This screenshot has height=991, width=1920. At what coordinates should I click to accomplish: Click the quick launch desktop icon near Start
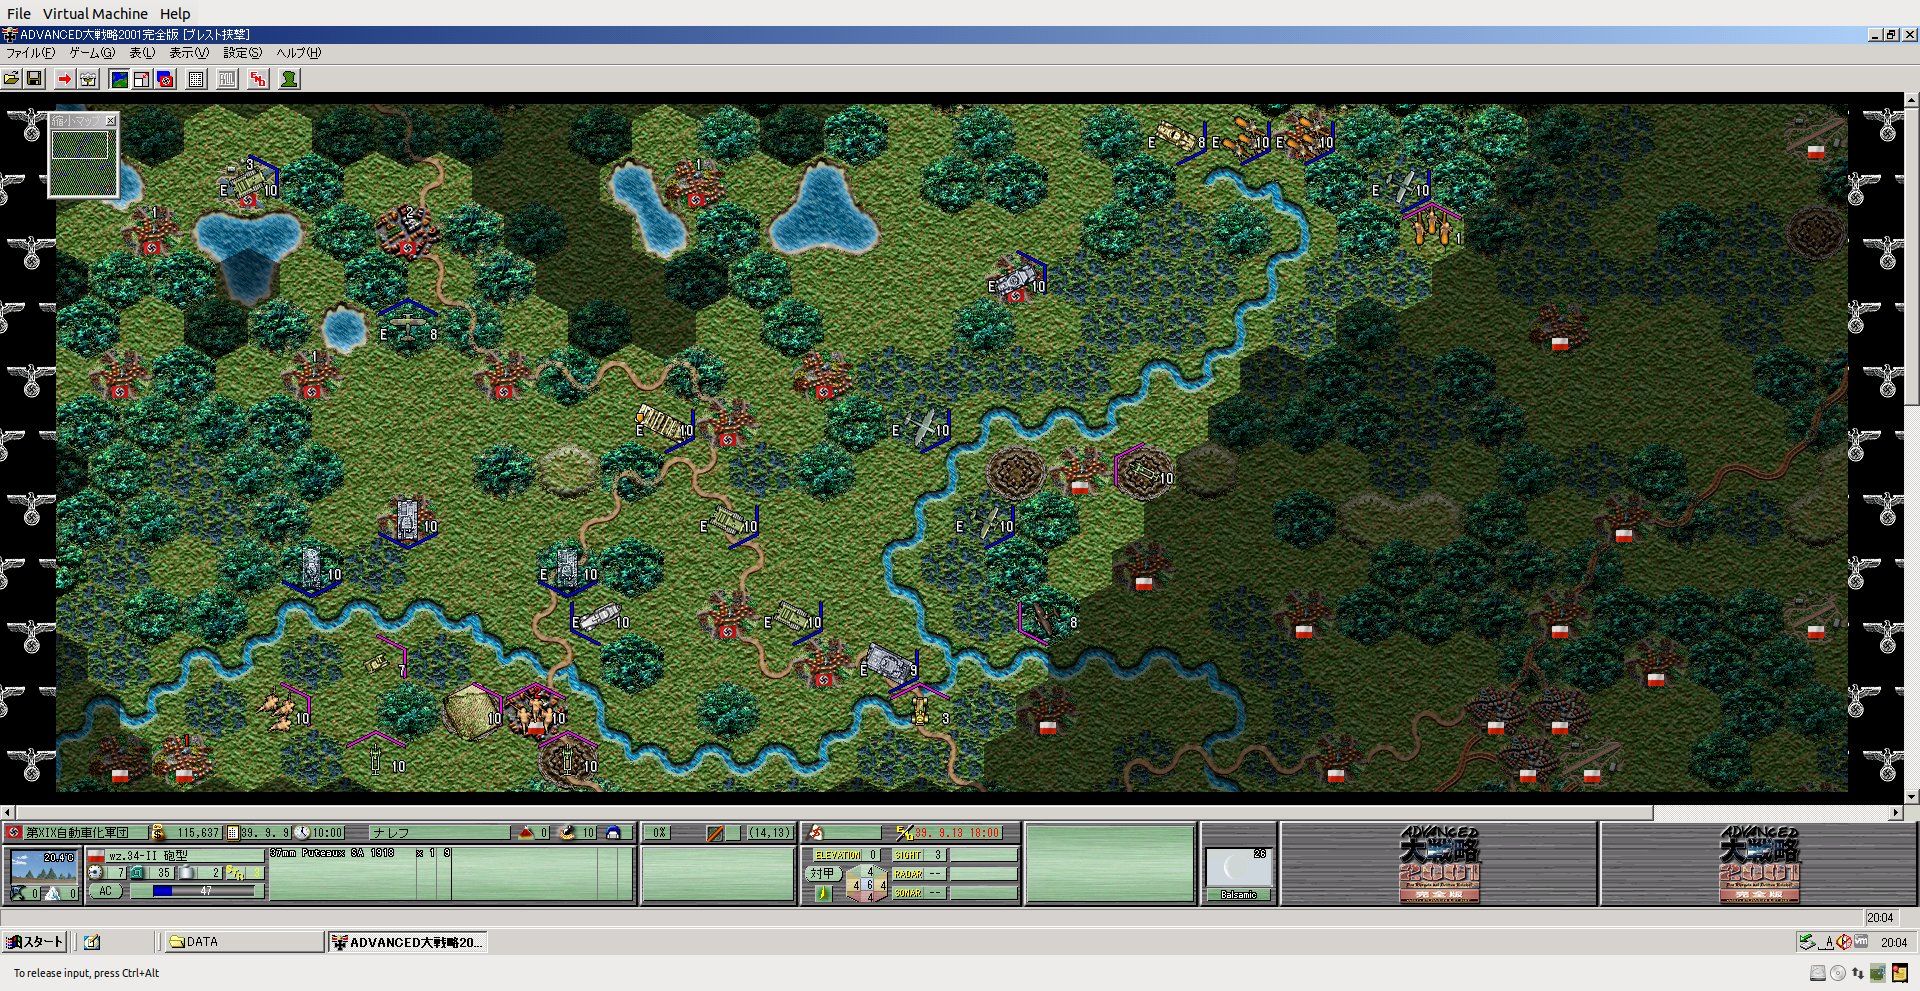pyautogui.click(x=92, y=942)
